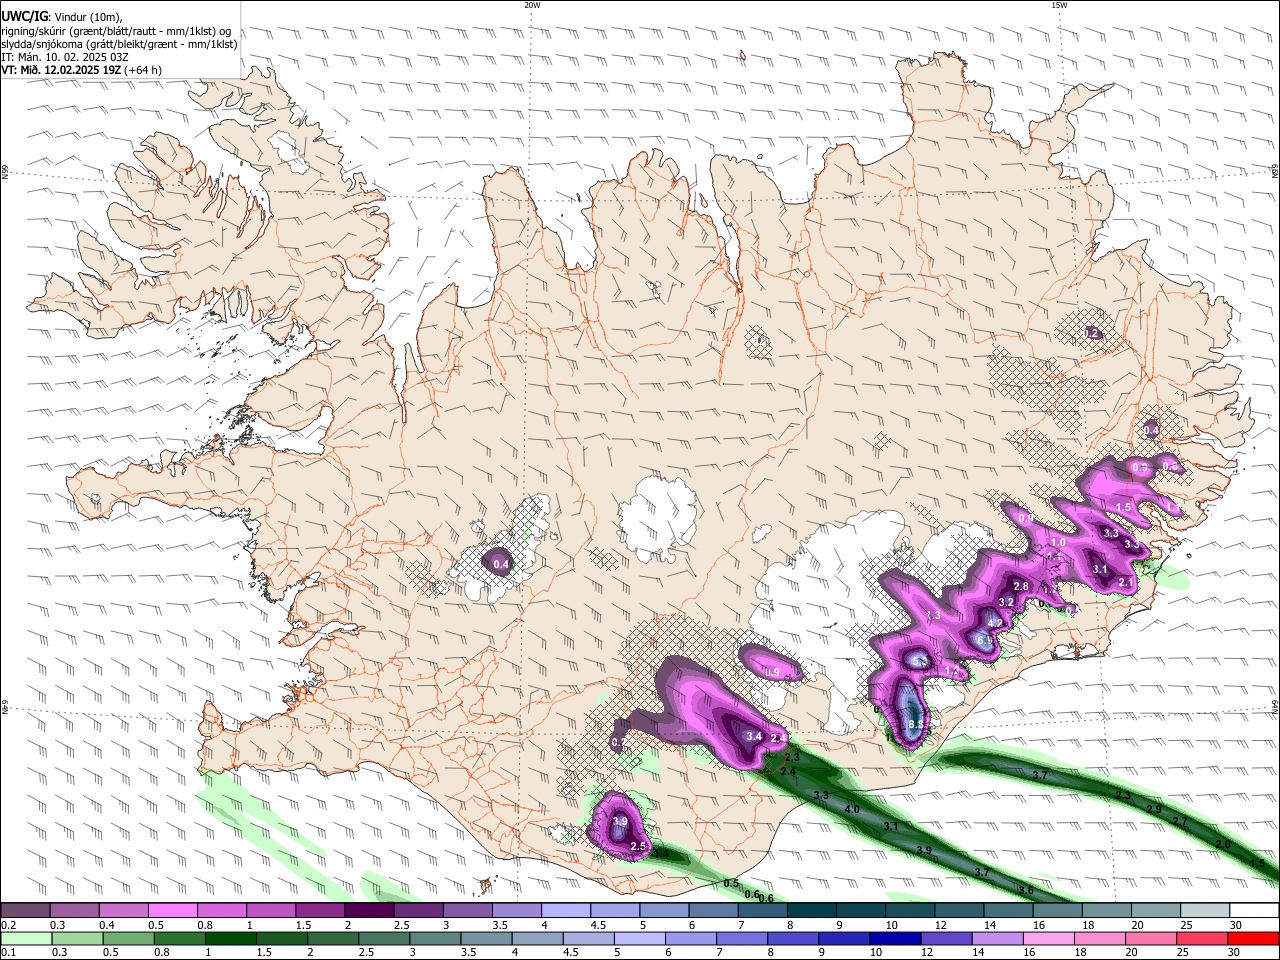This screenshot has height=960, width=1280.
Task: Click the 4.2 snowfall value on the map
Action: pos(995,623)
